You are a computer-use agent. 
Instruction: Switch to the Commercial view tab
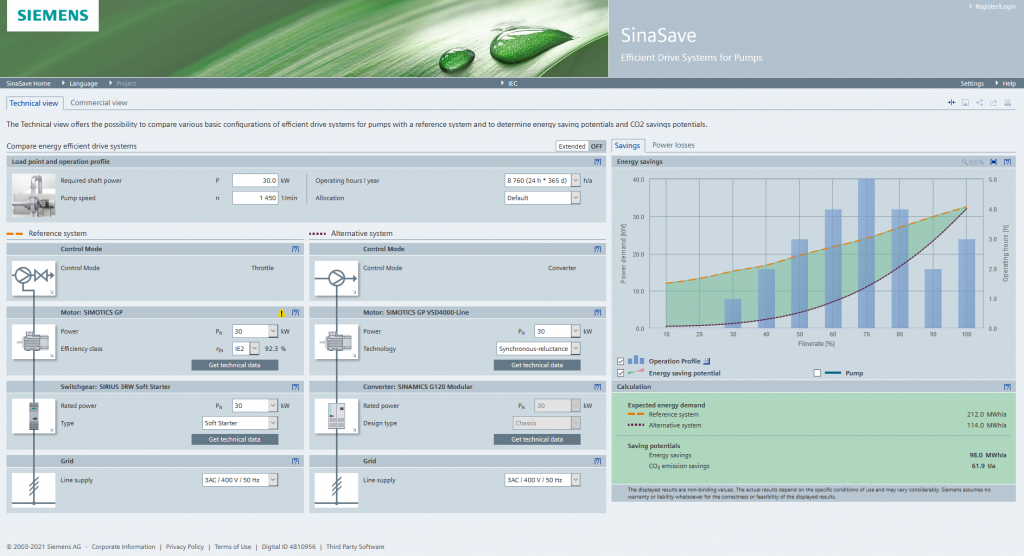click(99, 103)
